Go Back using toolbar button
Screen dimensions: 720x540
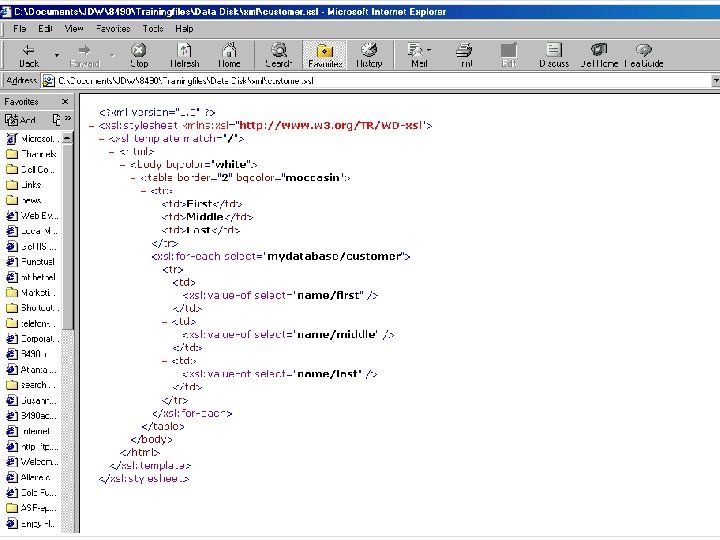28,56
